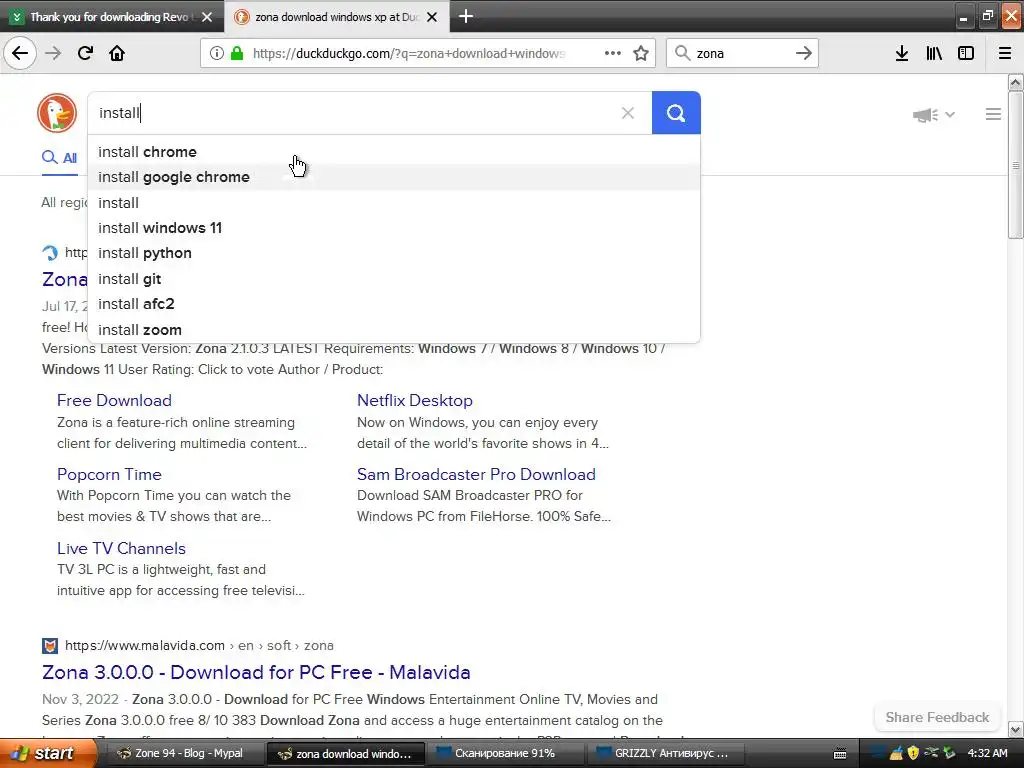Choose suggestion install chrome
This screenshot has height=768, width=1024.
point(394,152)
